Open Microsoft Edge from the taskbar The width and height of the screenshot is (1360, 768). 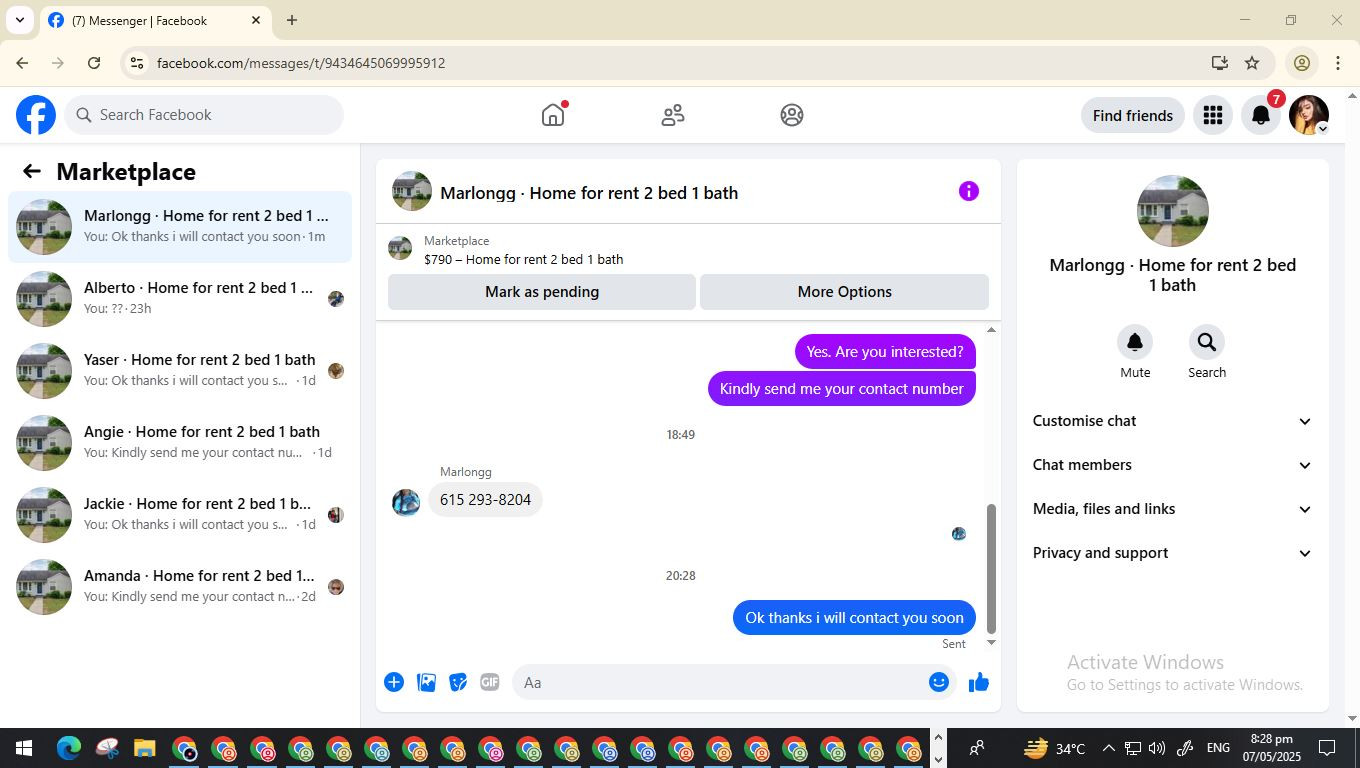68,748
